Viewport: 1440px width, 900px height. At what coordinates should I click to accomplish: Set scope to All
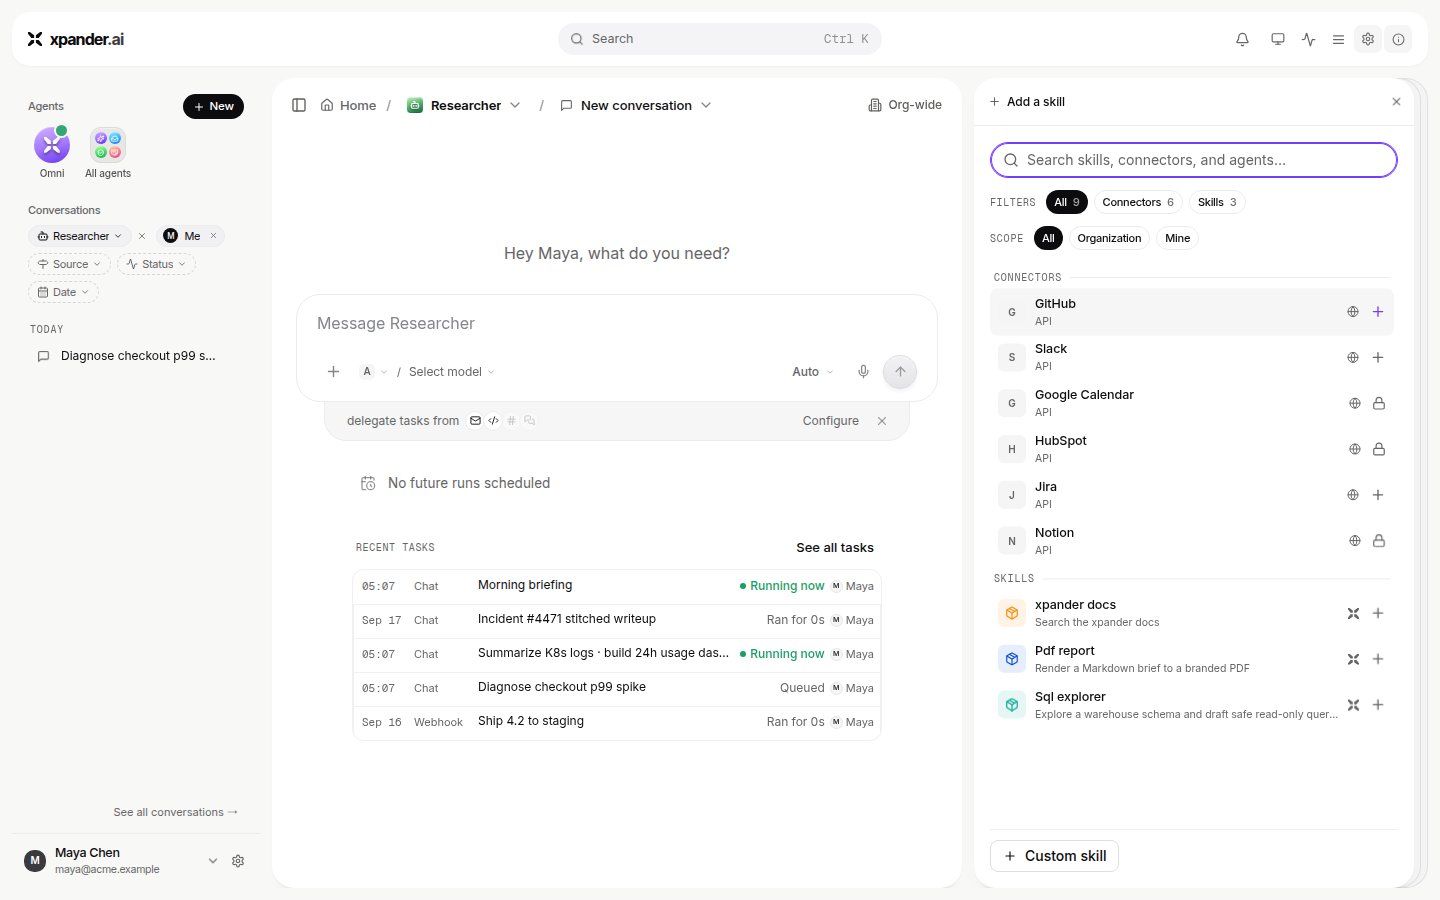pyautogui.click(x=1048, y=238)
